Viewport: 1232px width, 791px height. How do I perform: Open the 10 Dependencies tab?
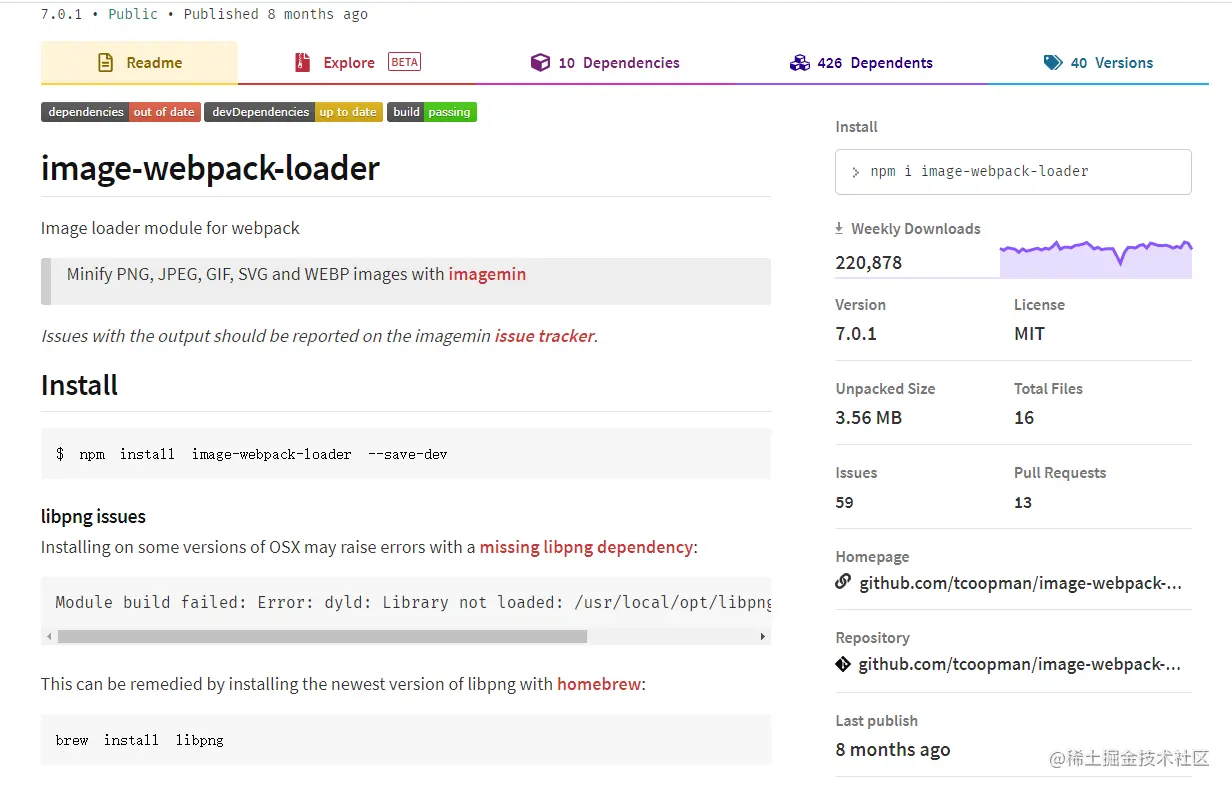[x=605, y=62]
